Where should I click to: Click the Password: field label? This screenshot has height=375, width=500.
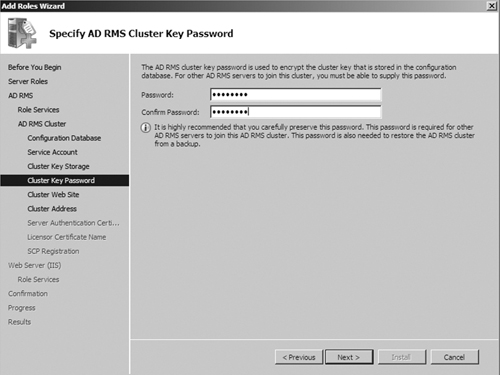[157, 95]
